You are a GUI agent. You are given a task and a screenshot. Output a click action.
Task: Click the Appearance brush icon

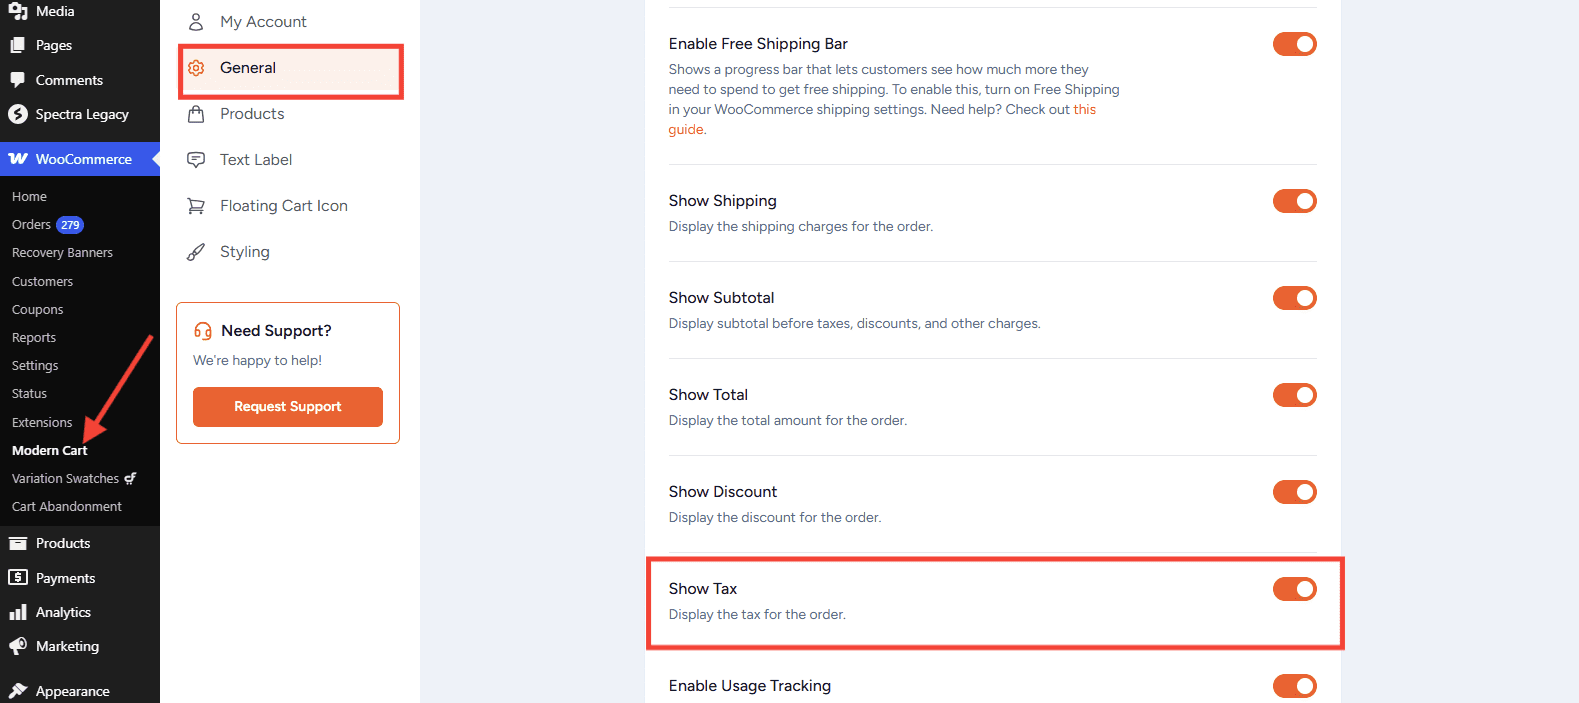[x=18, y=691]
